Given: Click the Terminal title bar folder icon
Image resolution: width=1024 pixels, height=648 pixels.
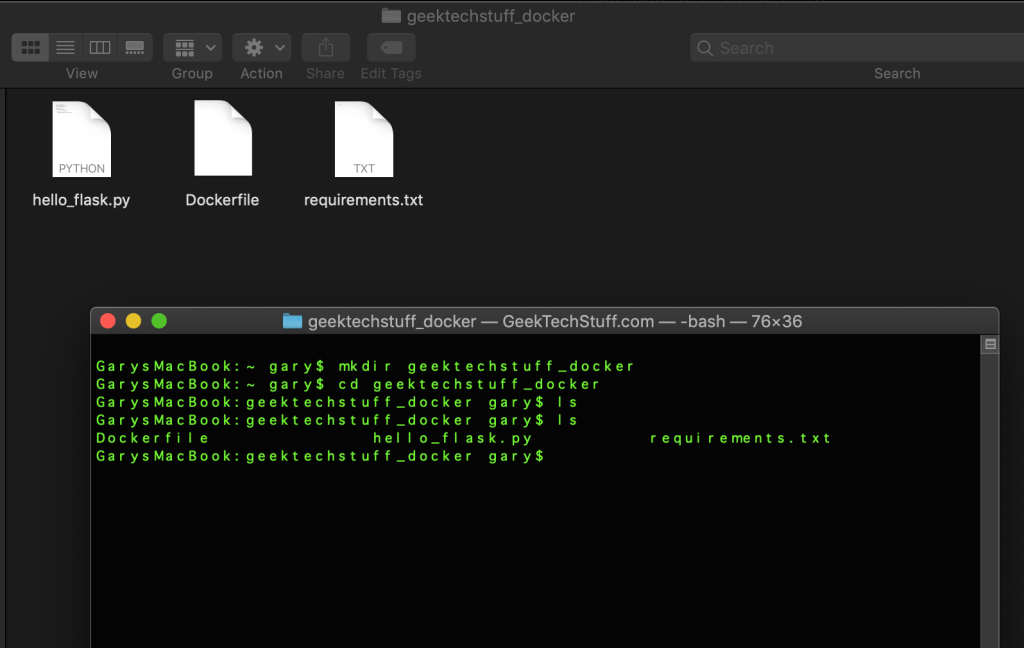Looking at the screenshot, I should click(x=292, y=321).
